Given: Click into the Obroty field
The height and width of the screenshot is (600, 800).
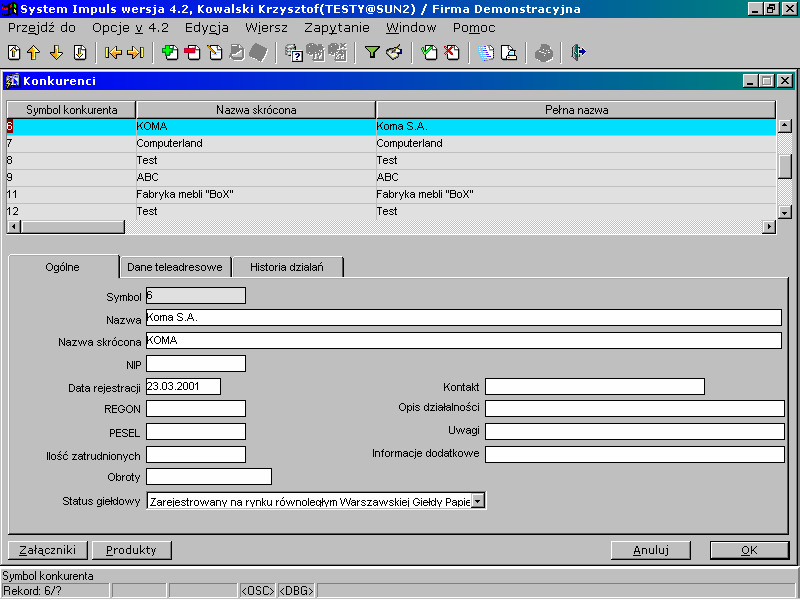Looking at the screenshot, I should (209, 477).
